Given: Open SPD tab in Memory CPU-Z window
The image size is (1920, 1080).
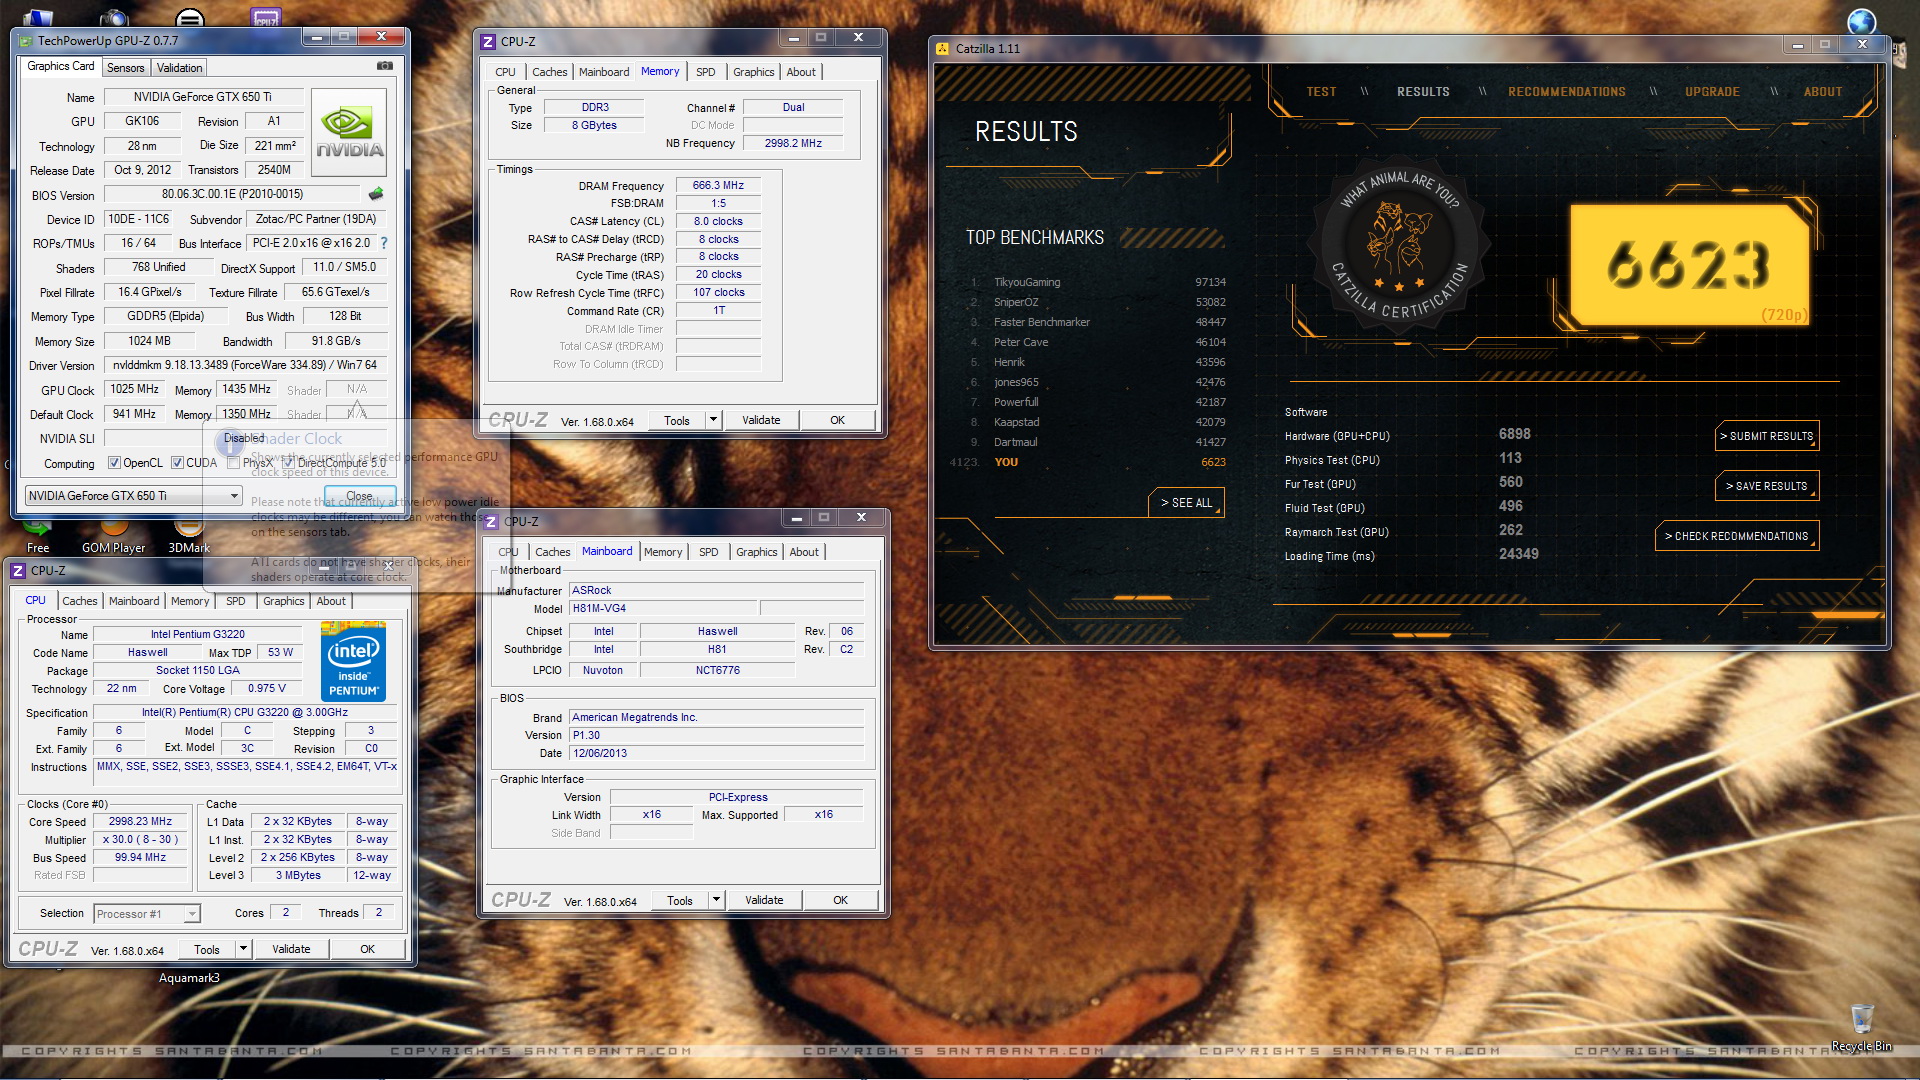Looking at the screenshot, I should point(706,72).
